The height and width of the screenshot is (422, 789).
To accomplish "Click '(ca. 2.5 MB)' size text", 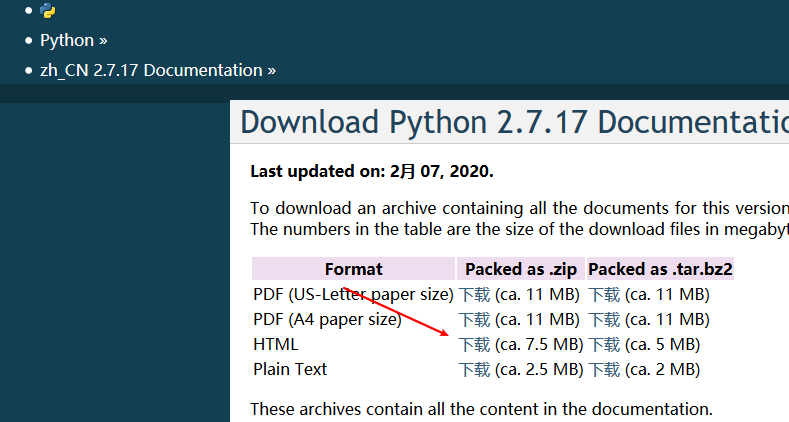I will (x=539, y=370).
